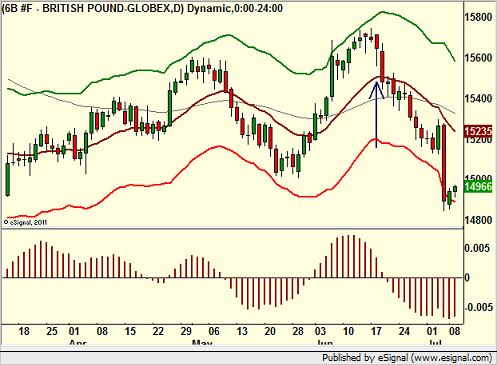Image resolution: width=497 pixels, height=365 pixels.
Task: Click the 15800 price axis label
Action: click(478, 17)
